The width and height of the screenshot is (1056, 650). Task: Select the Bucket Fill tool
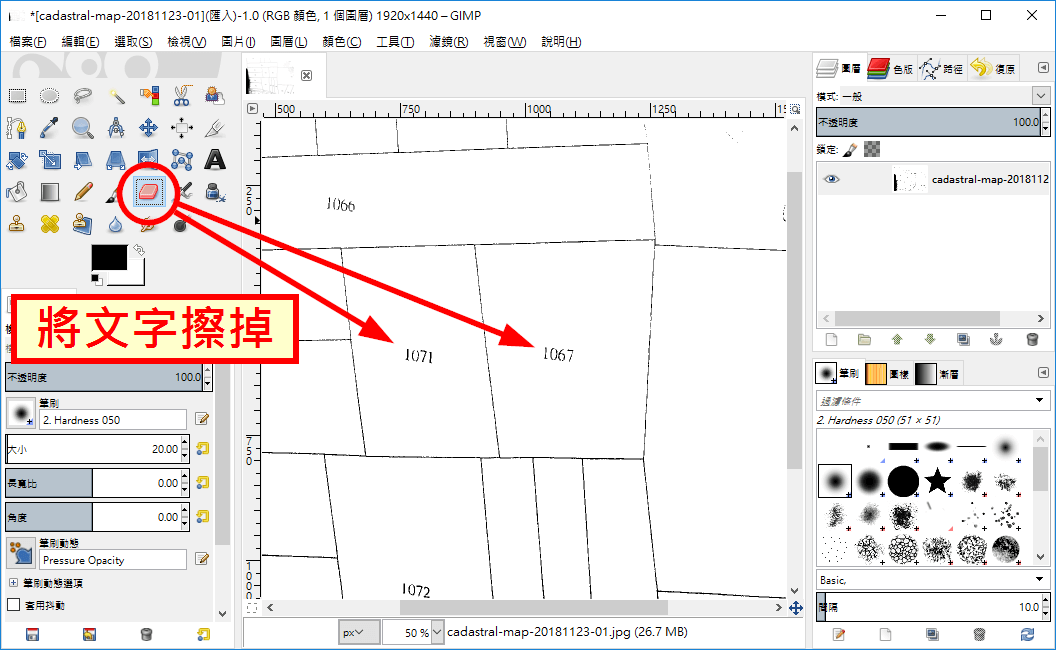pyautogui.click(x=17, y=191)
